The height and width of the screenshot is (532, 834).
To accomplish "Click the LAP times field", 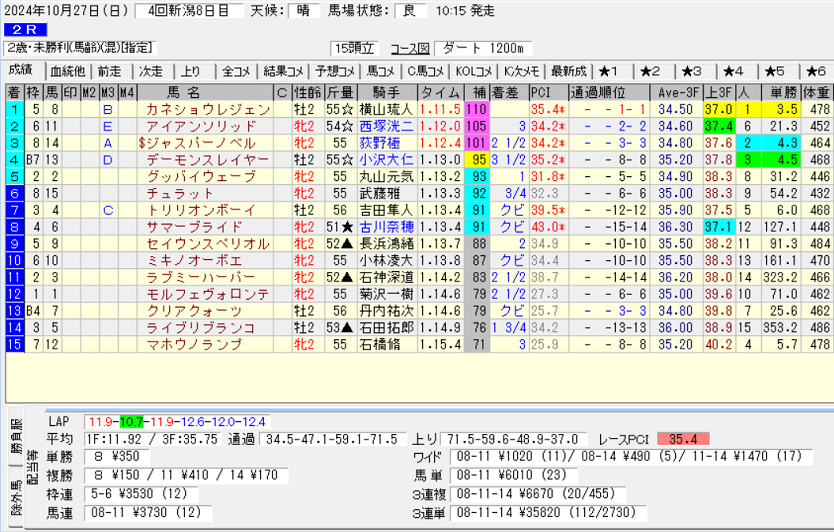I will 176,421.
